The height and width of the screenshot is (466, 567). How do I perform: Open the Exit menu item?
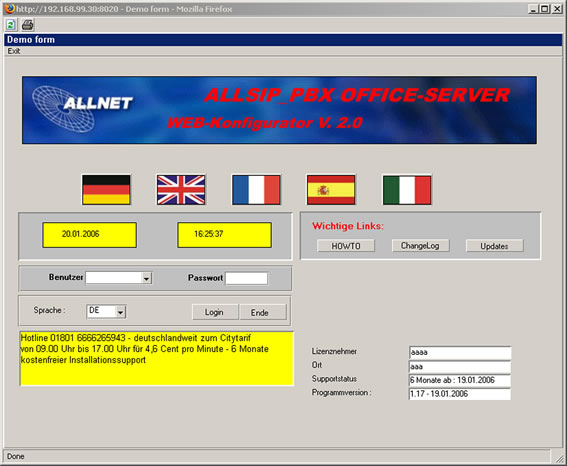(14, 51)
